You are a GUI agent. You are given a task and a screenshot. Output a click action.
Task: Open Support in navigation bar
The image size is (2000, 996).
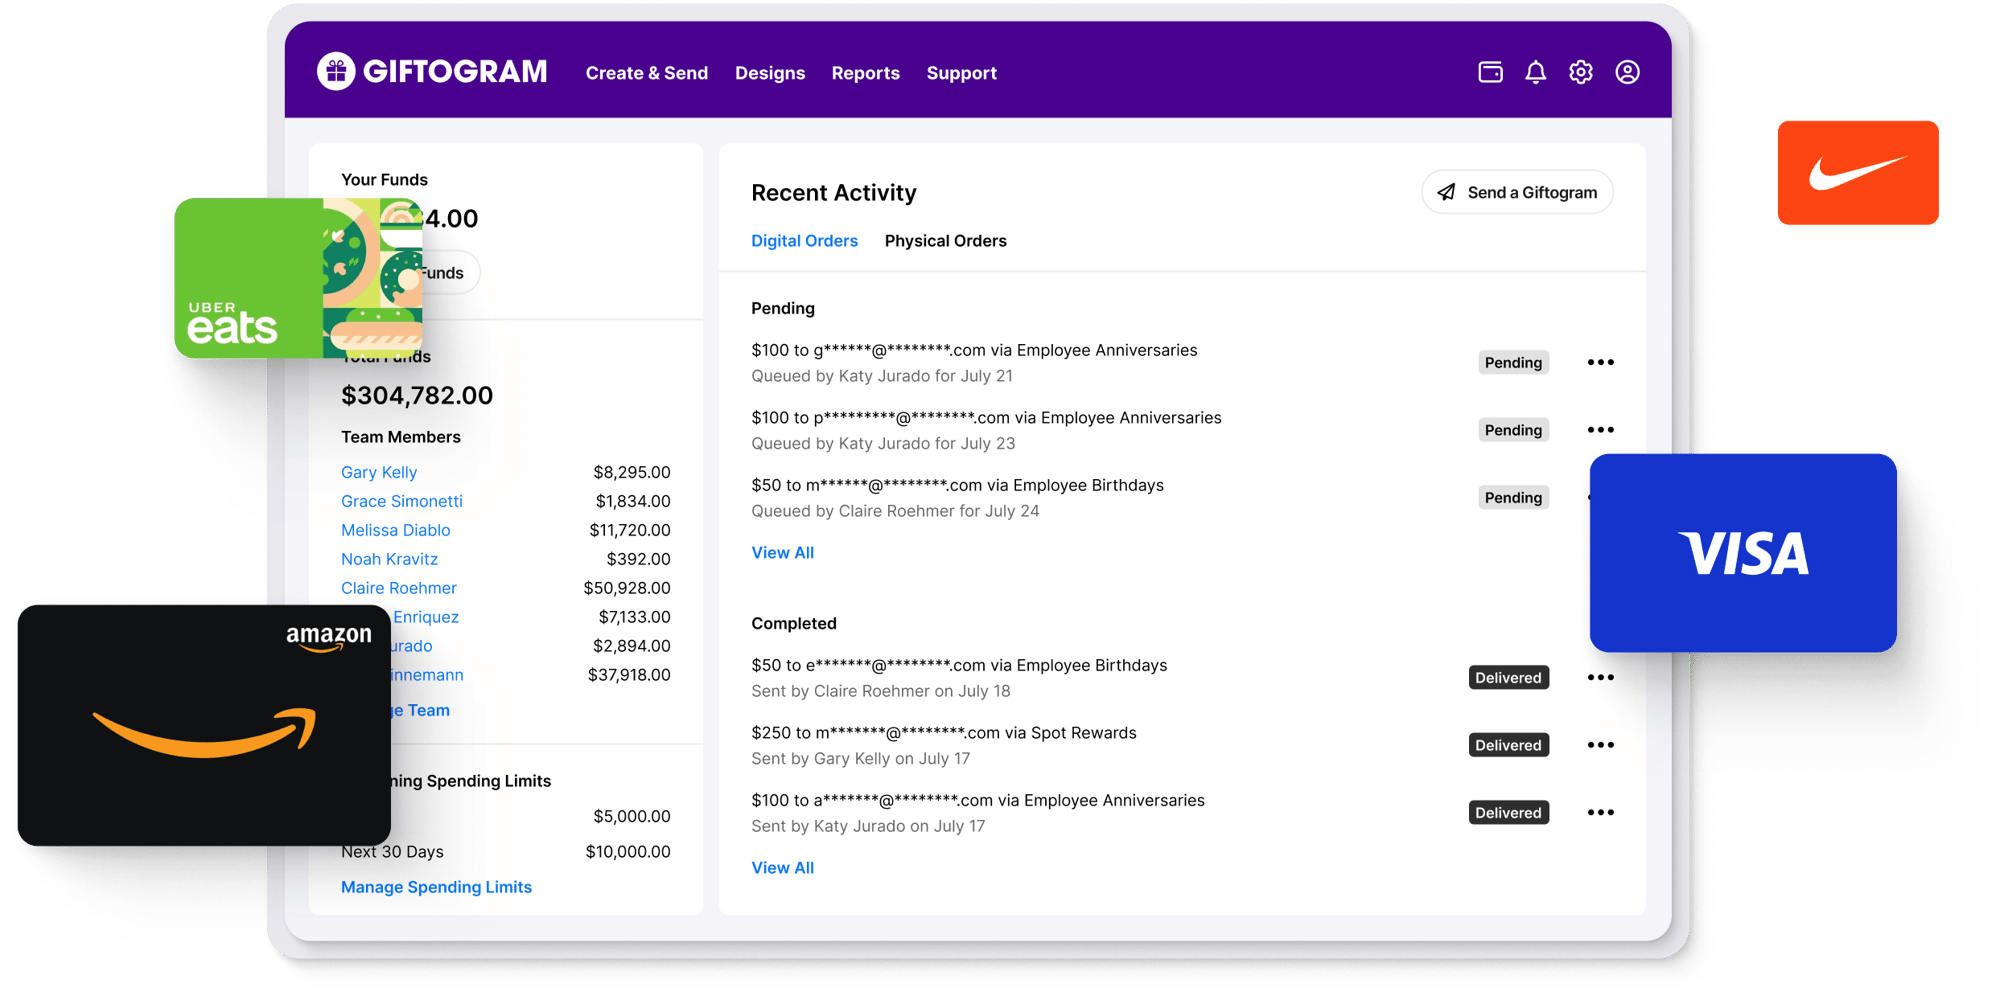(961, 73)
